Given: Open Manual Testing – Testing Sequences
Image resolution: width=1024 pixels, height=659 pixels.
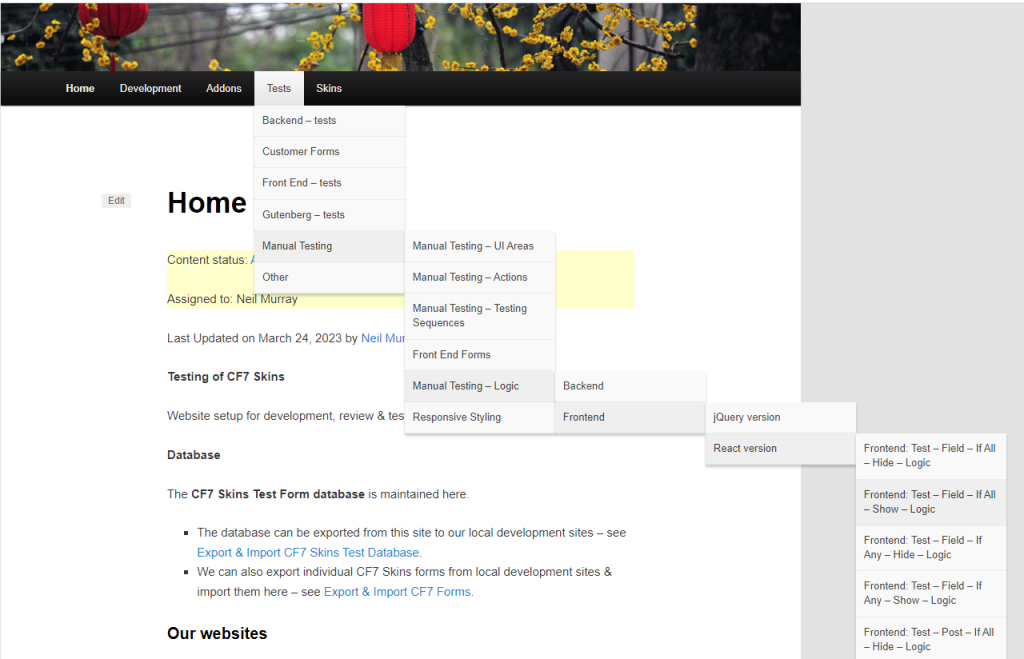Looking at the screenshot, I should (470, 315).
